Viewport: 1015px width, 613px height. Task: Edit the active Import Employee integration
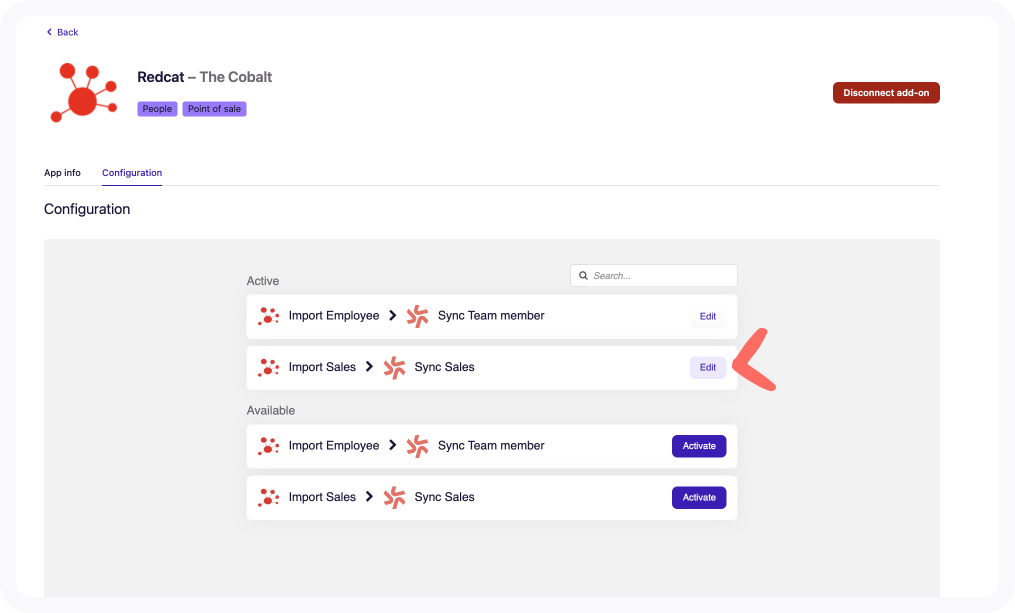click(707, 316)
